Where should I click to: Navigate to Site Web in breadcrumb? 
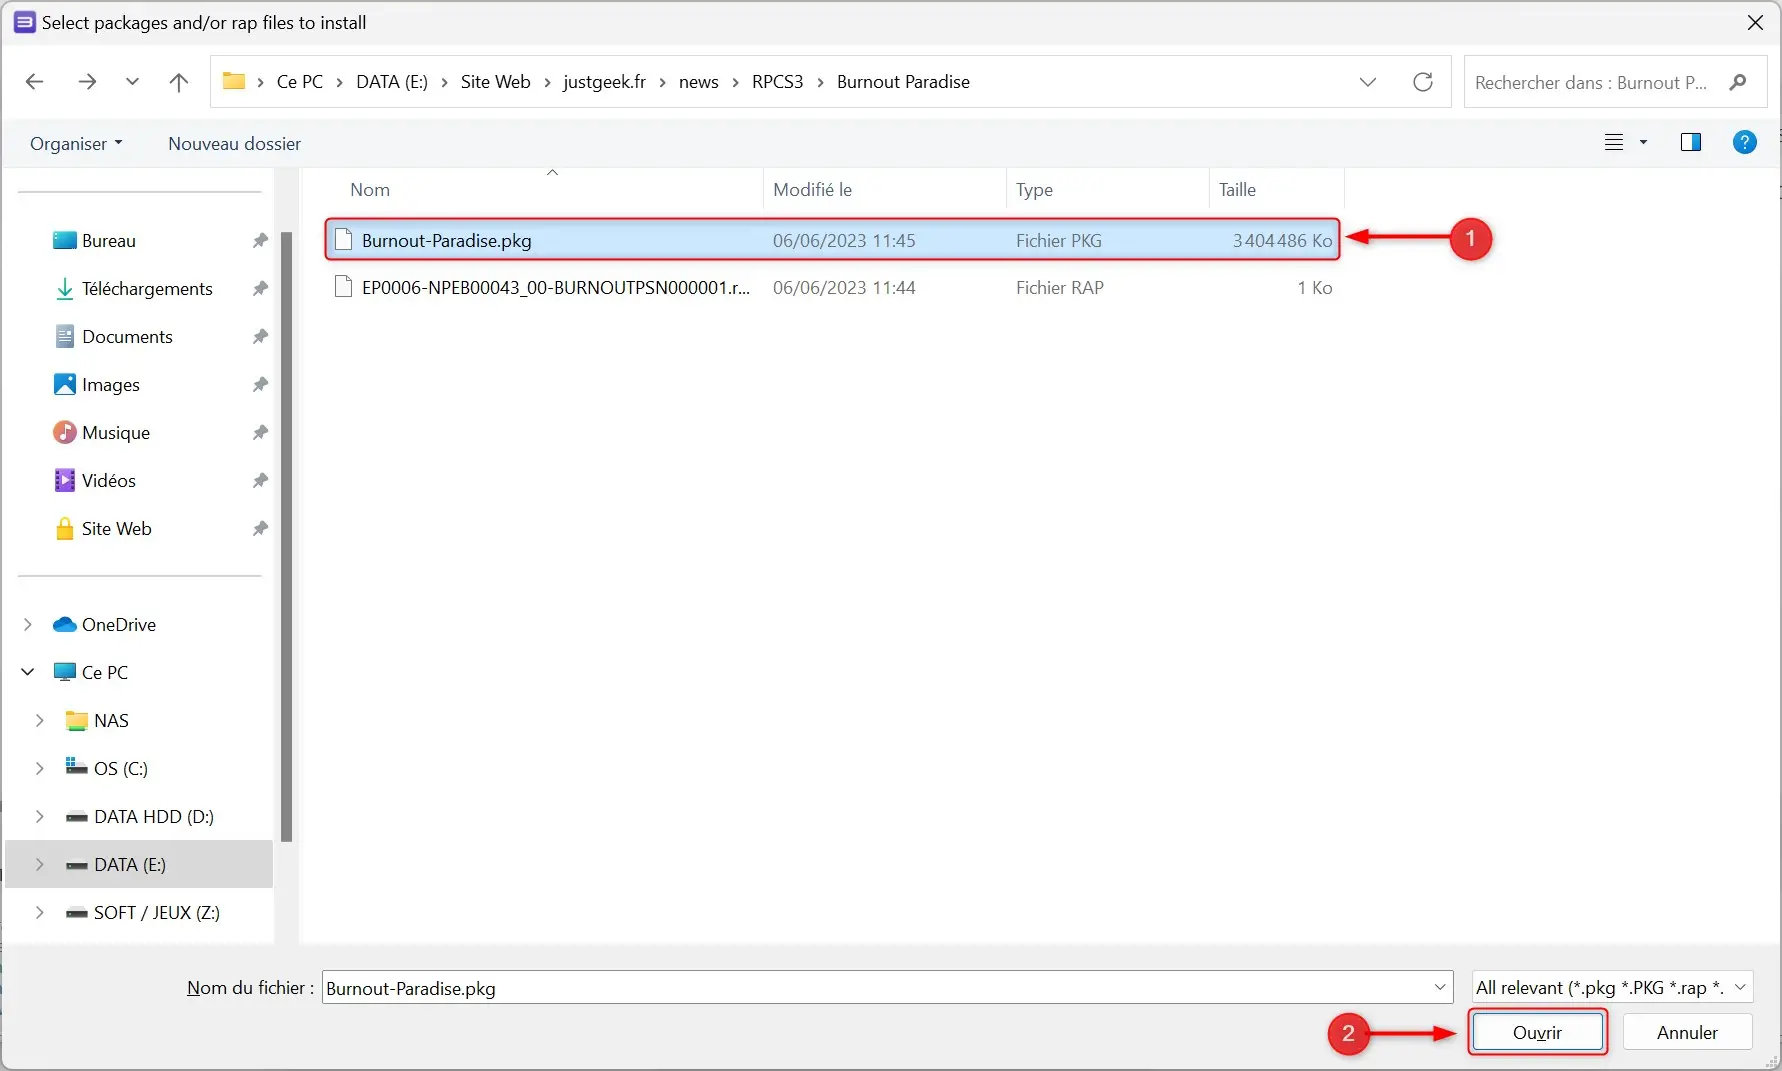(496, 82)
